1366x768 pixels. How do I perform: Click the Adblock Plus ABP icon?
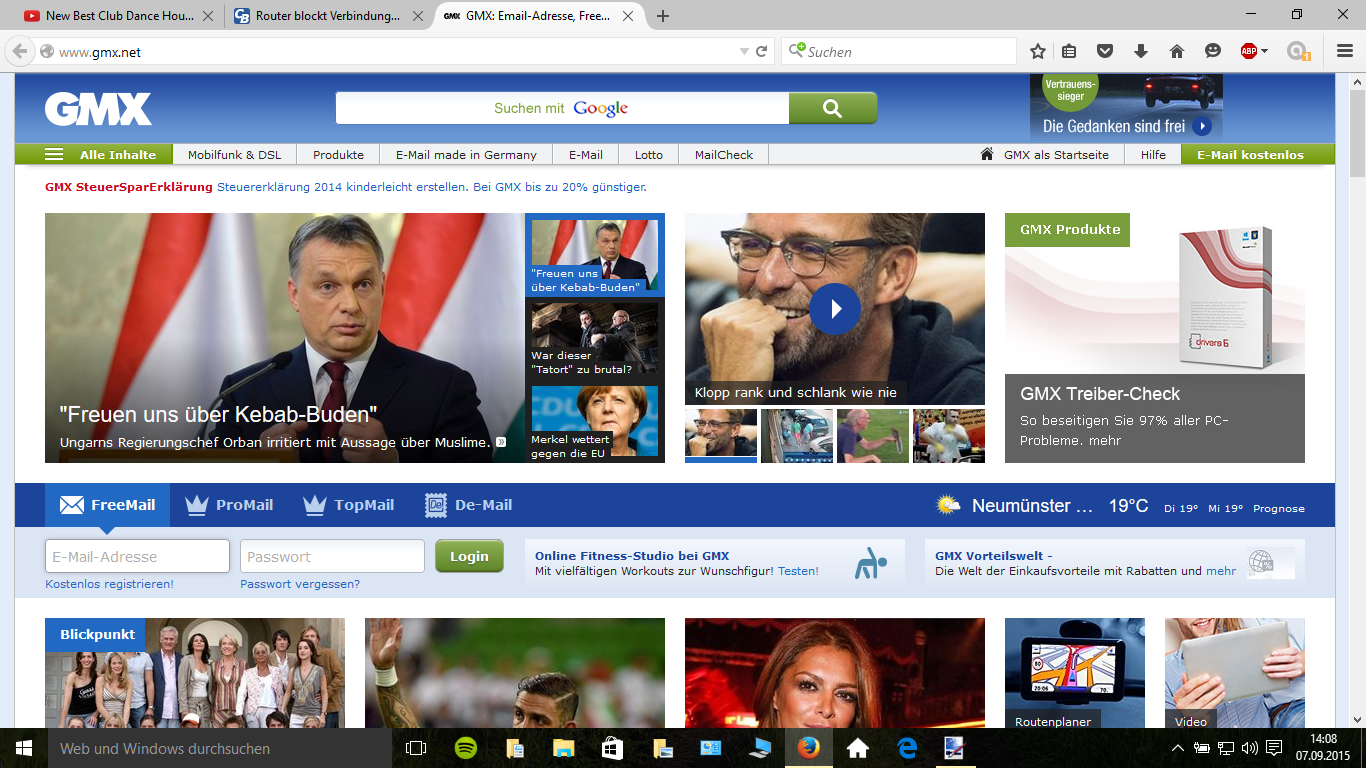point(1248,51)
